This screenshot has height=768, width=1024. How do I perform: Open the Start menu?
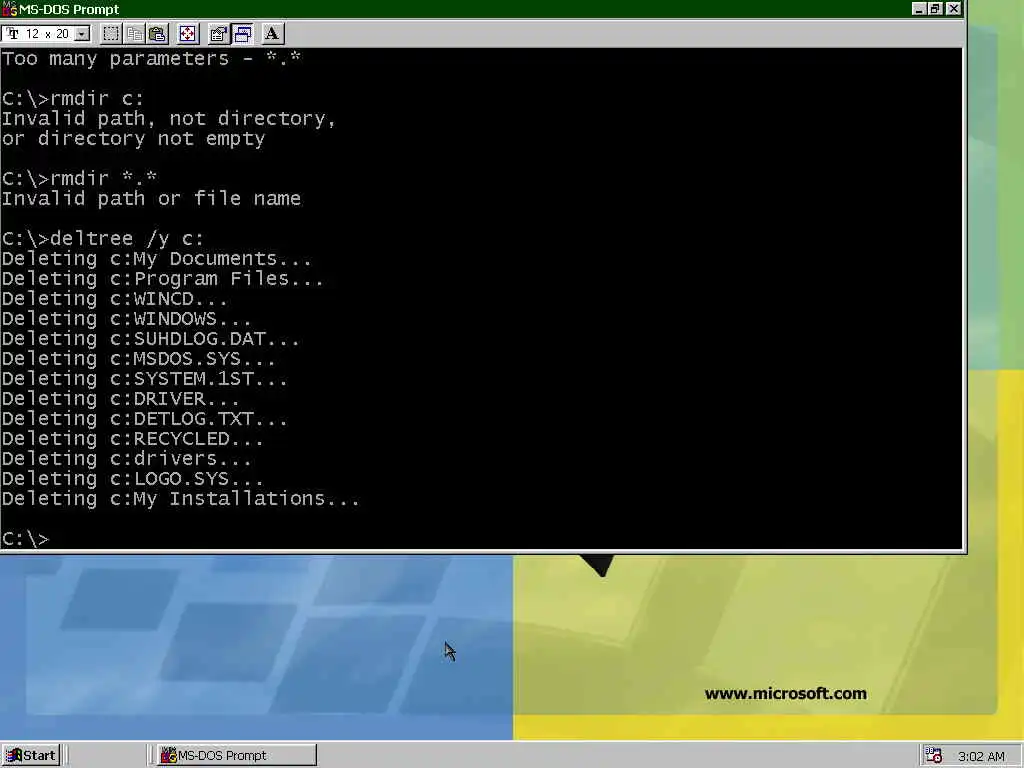(31, 756)
